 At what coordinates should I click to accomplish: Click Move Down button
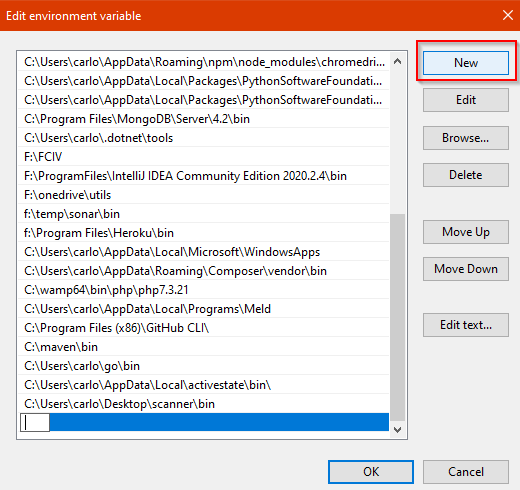coord(466,269)
